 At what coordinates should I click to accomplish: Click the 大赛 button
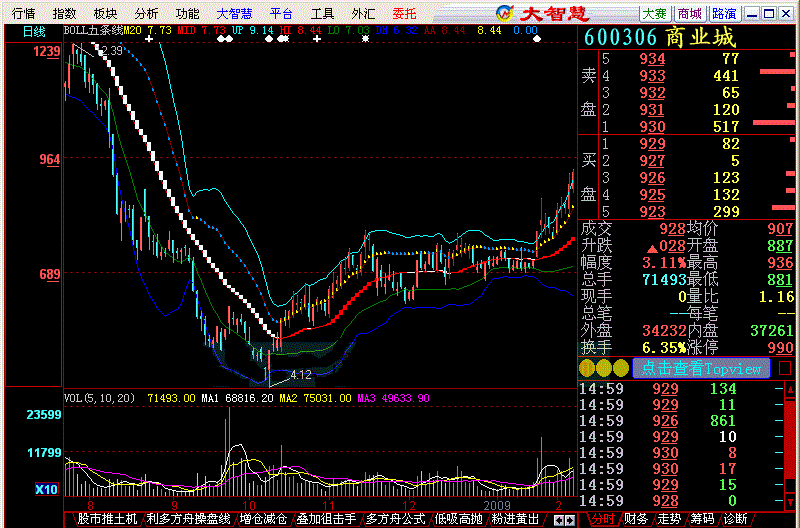click(655, 14)
